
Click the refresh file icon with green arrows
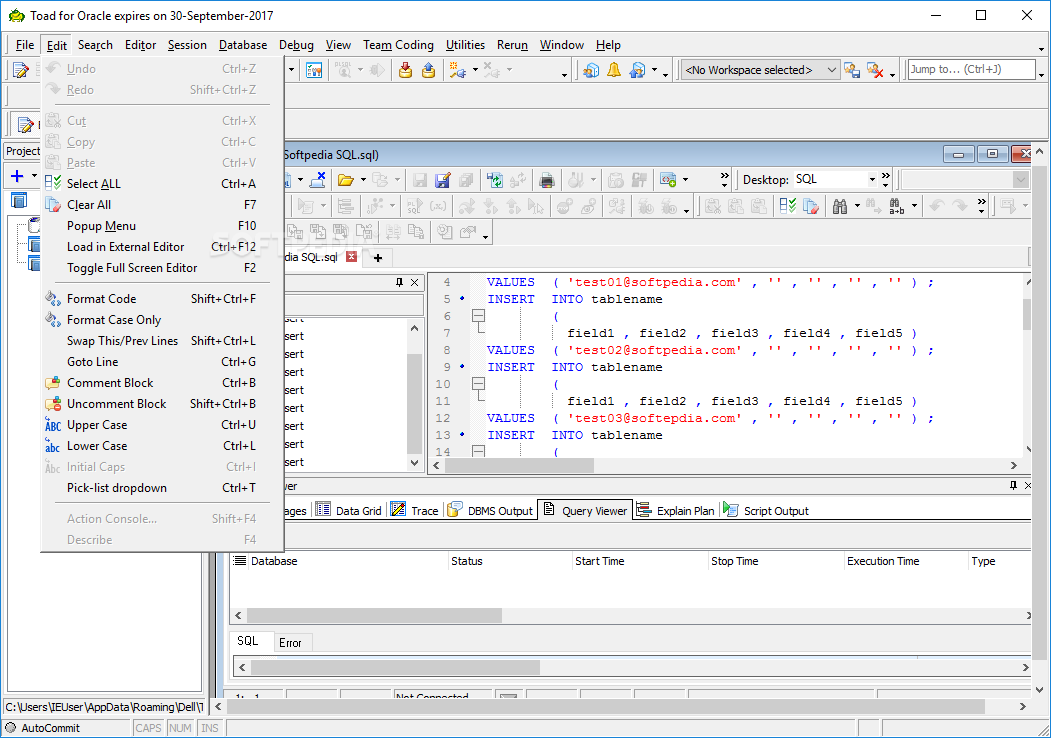click(495, 180)
